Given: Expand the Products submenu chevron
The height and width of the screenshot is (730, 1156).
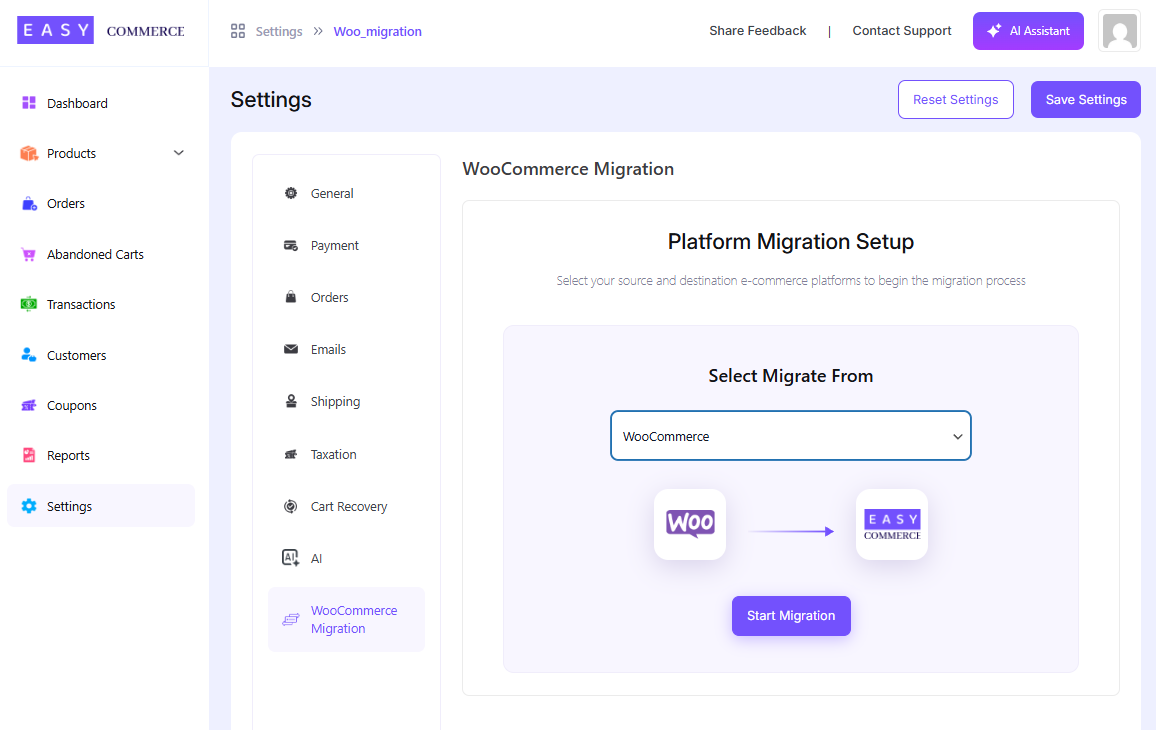Looking at the screenshot, I should tap(179, 153).
